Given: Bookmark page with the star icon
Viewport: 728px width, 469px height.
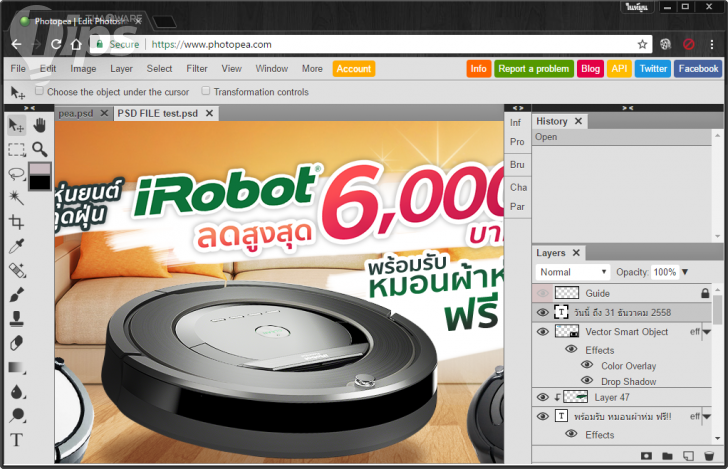Looking at the screenshot, I should tap(642, 44).
